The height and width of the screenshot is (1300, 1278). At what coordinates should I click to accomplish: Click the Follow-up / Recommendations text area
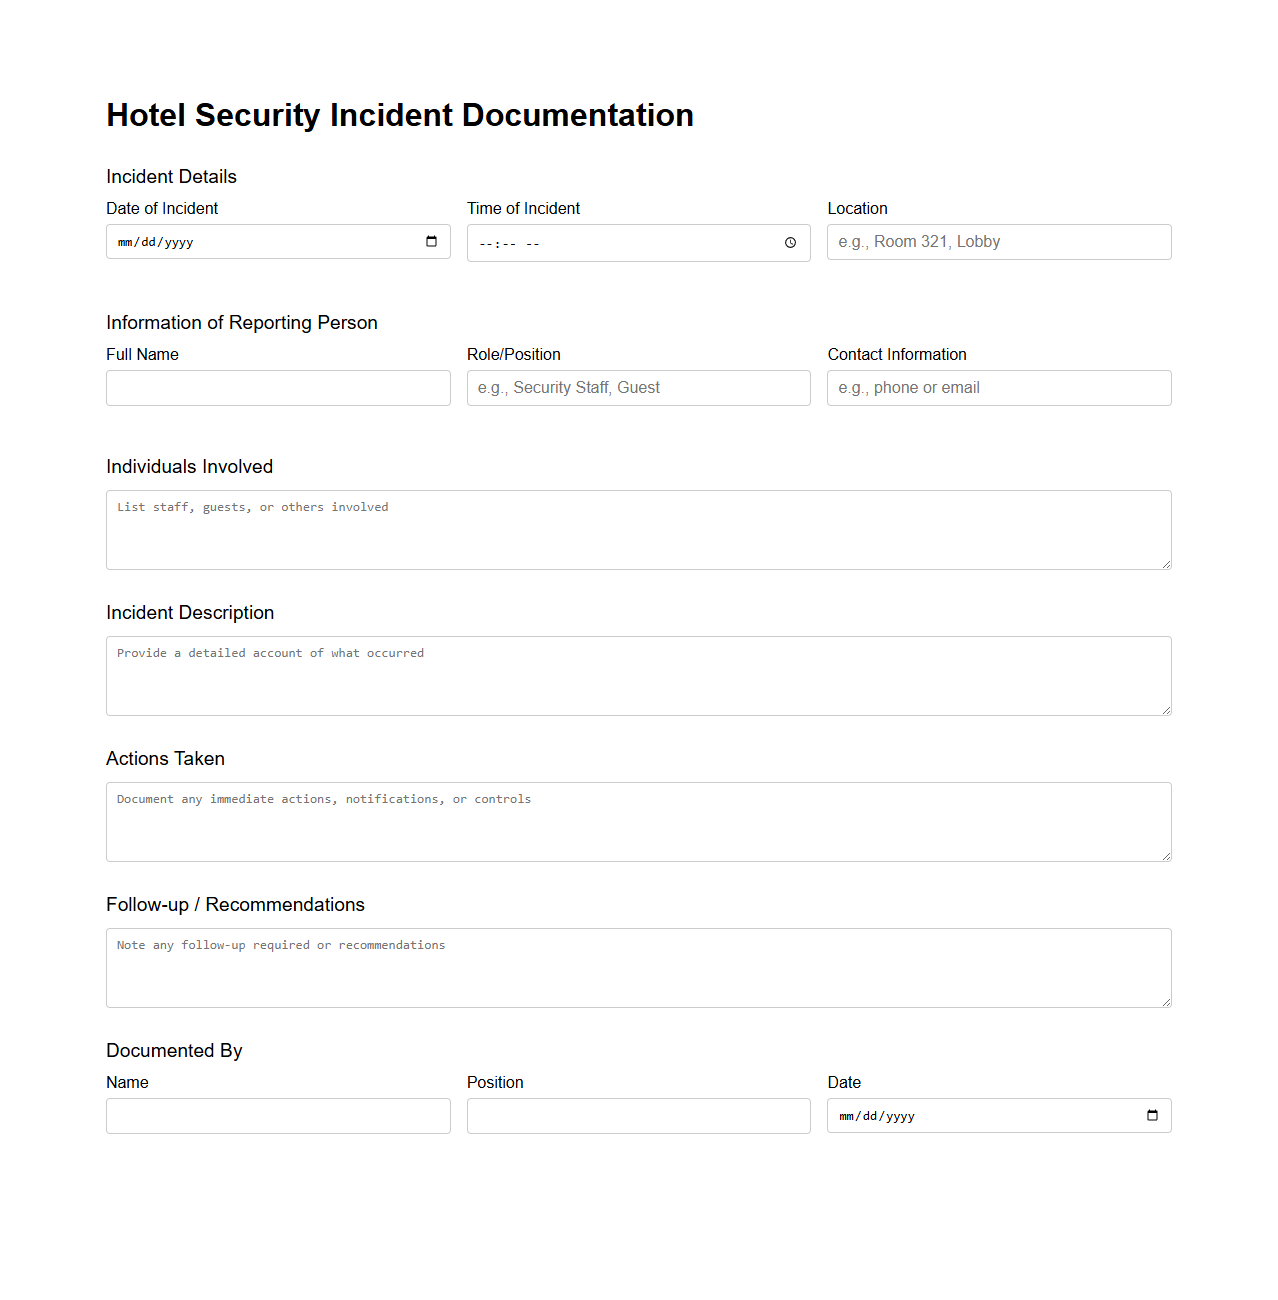click(x=638, y=967)
